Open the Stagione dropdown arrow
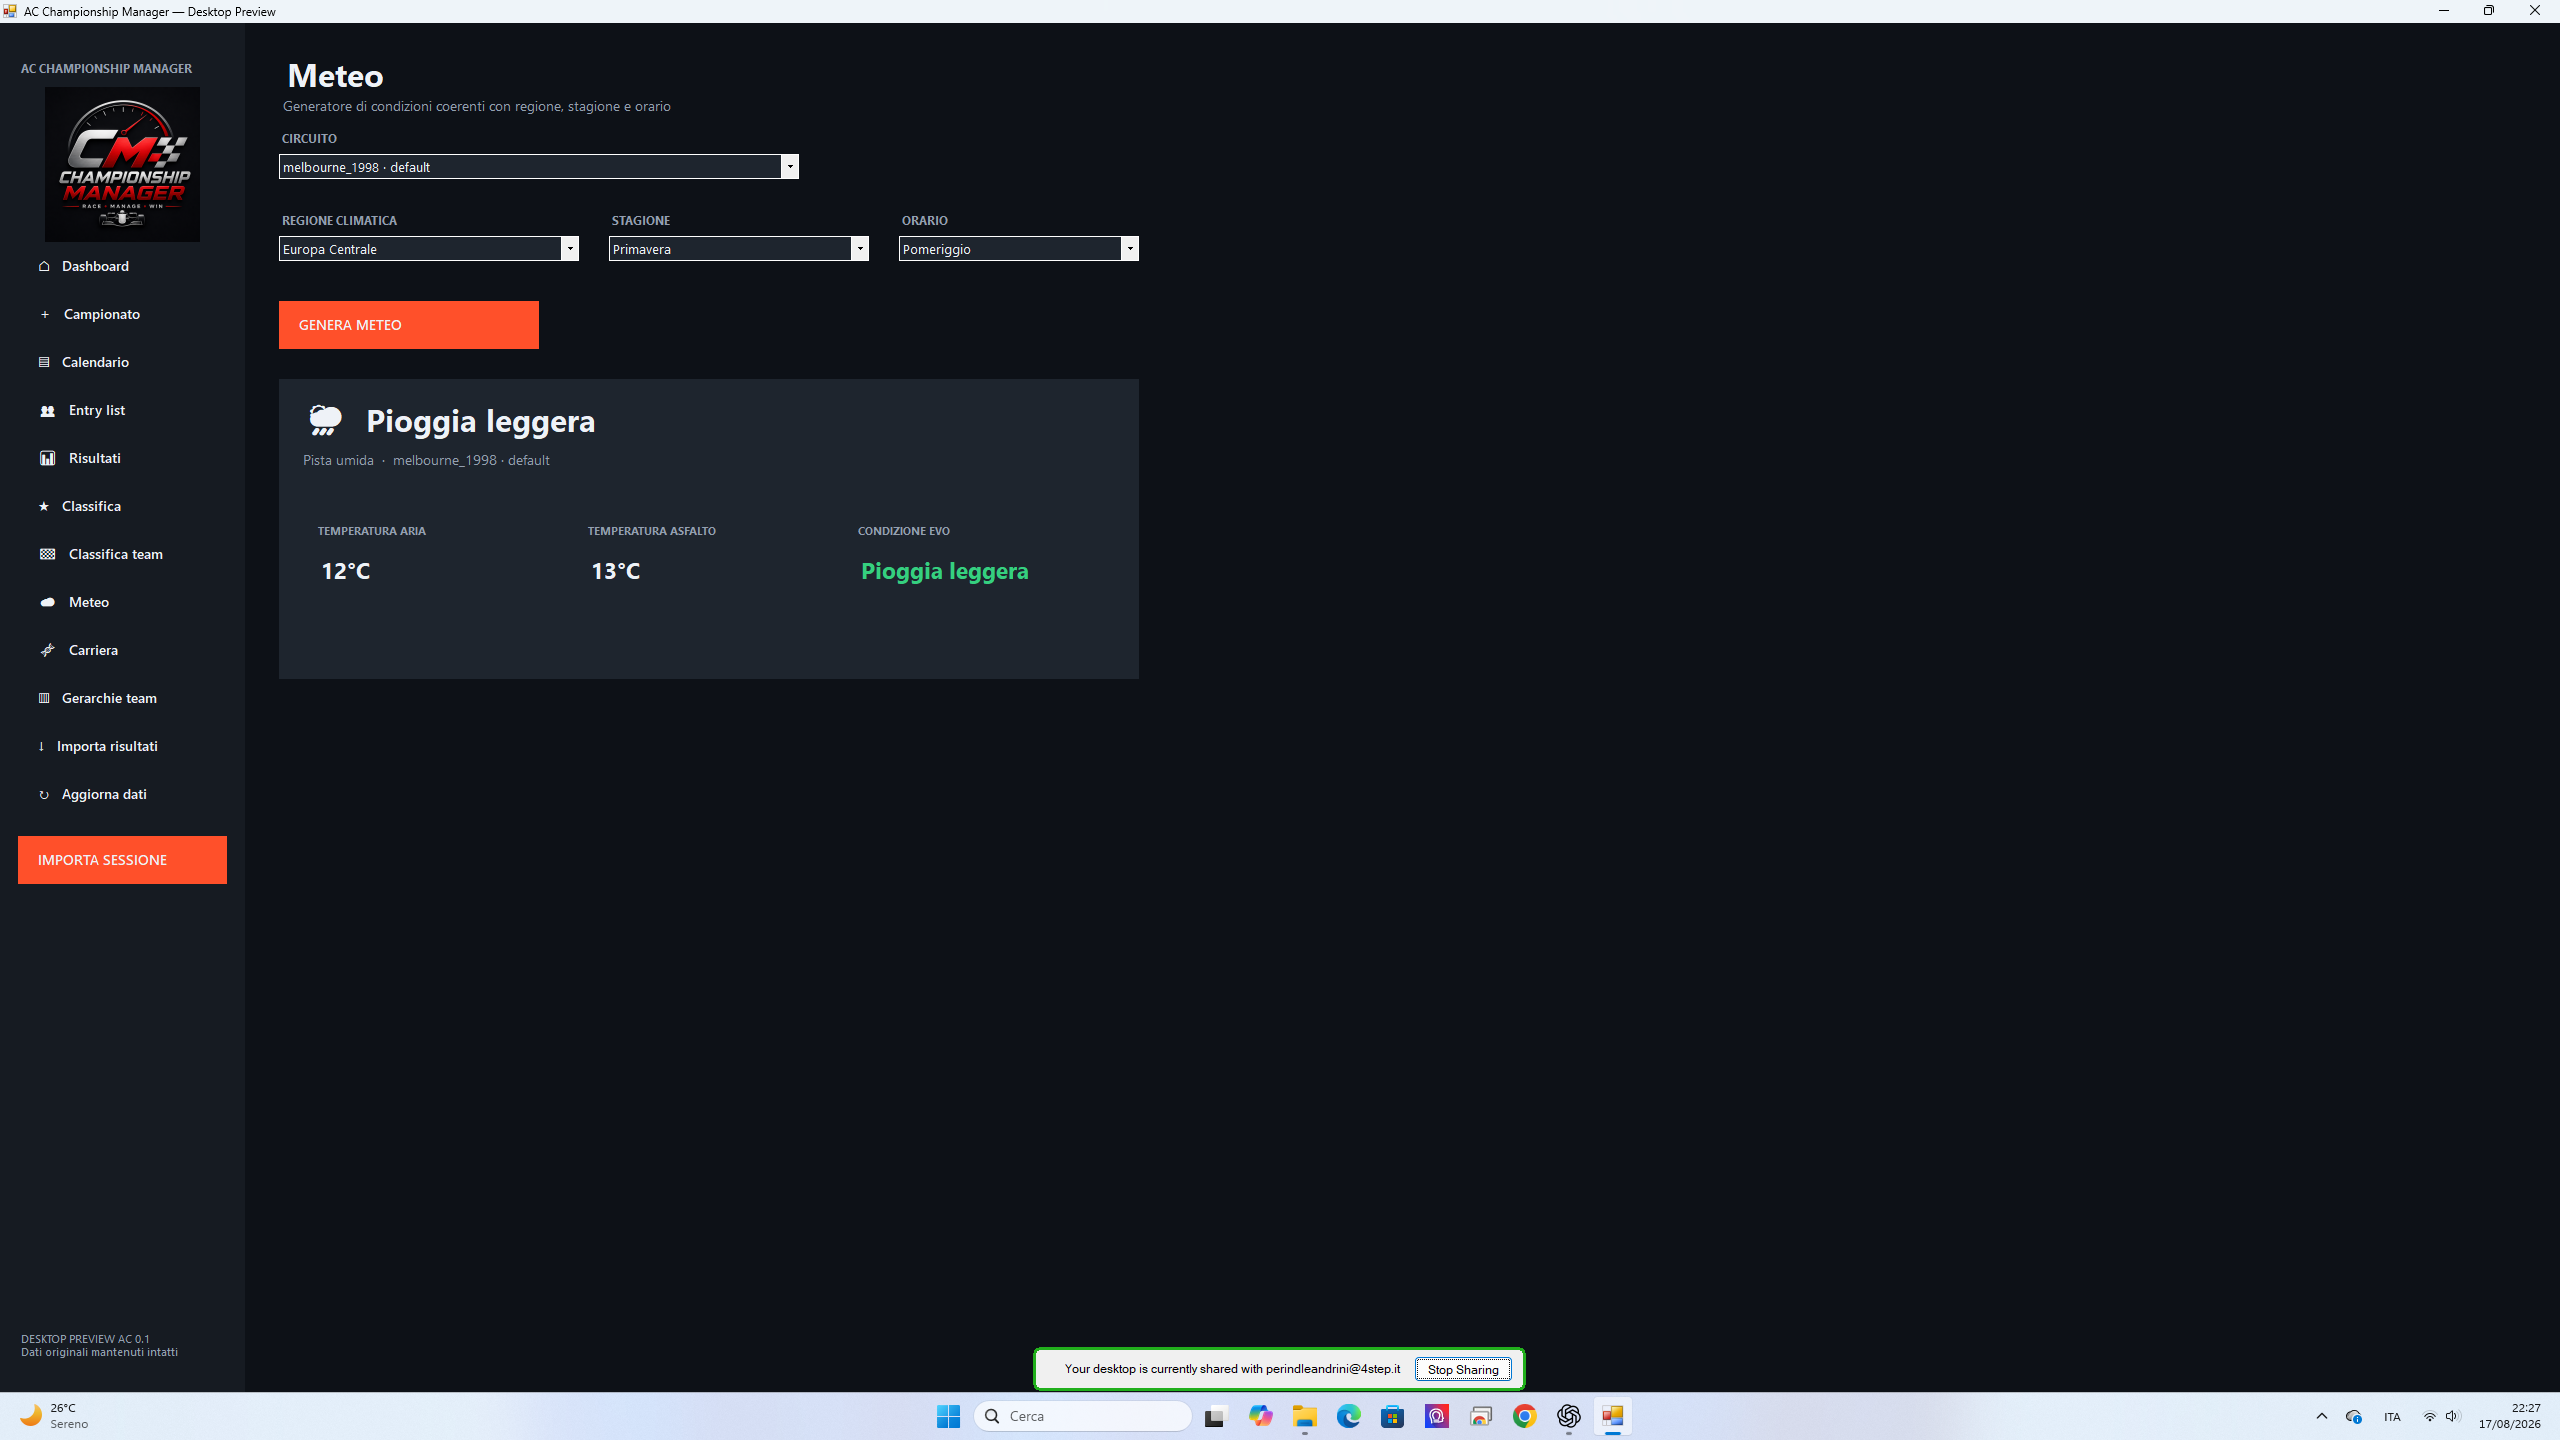The height and width of the screenshot is (1440, 2560). [x=859, y=249]
